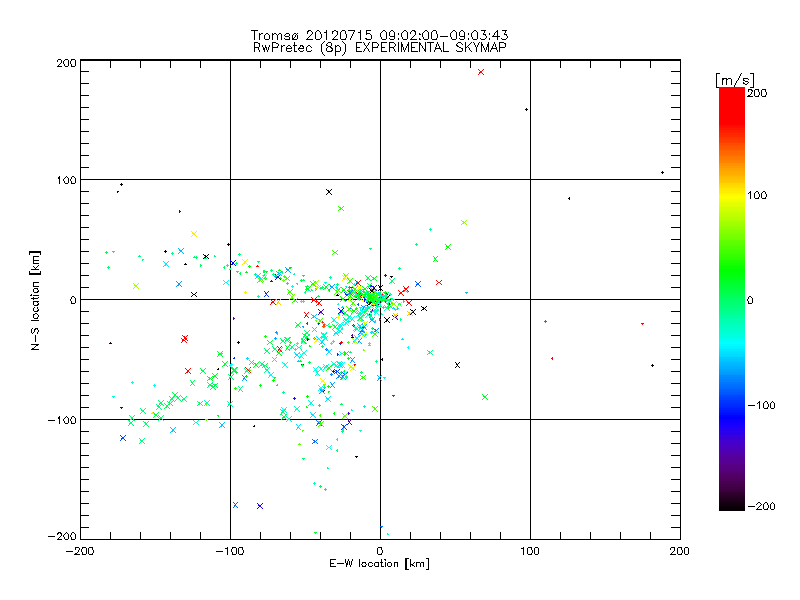Click the yellow cross marker in upper-left quadrant

pos(194,234)
